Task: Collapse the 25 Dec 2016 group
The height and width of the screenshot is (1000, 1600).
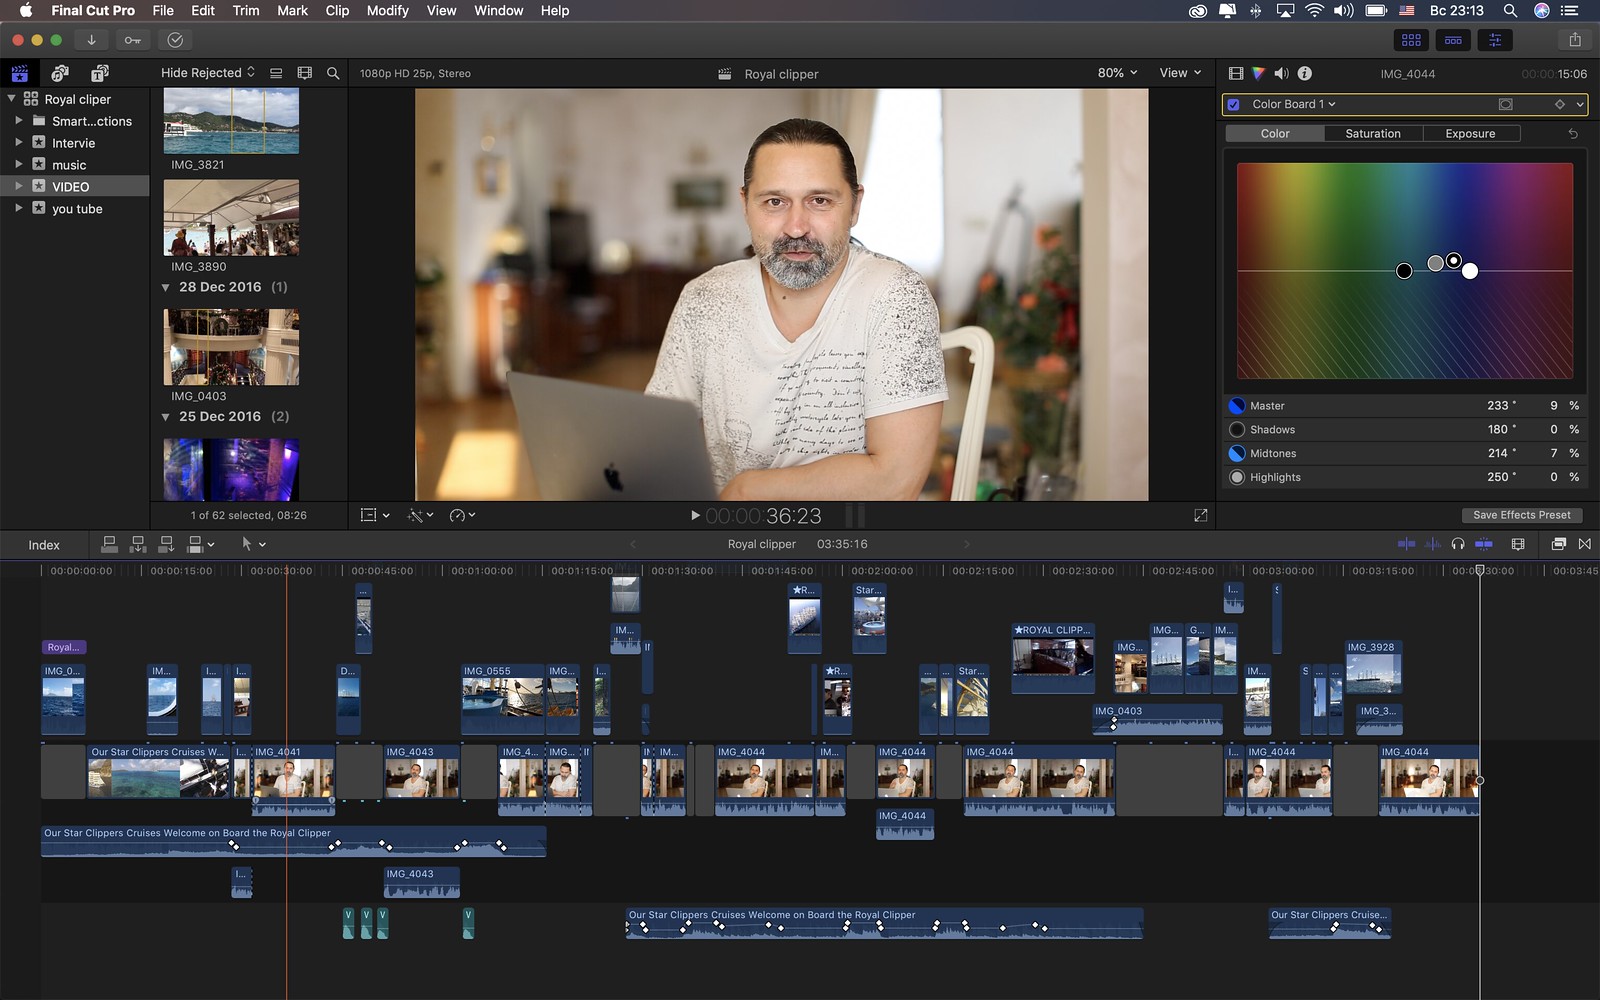Action: point(166,417)
